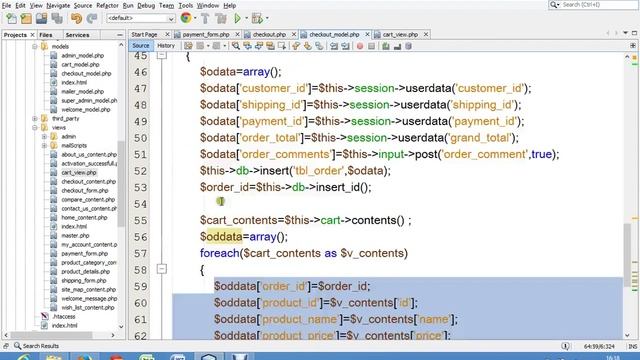Open the Debug menu
Viewport: 640px width, 360px height.
[146, 6]
